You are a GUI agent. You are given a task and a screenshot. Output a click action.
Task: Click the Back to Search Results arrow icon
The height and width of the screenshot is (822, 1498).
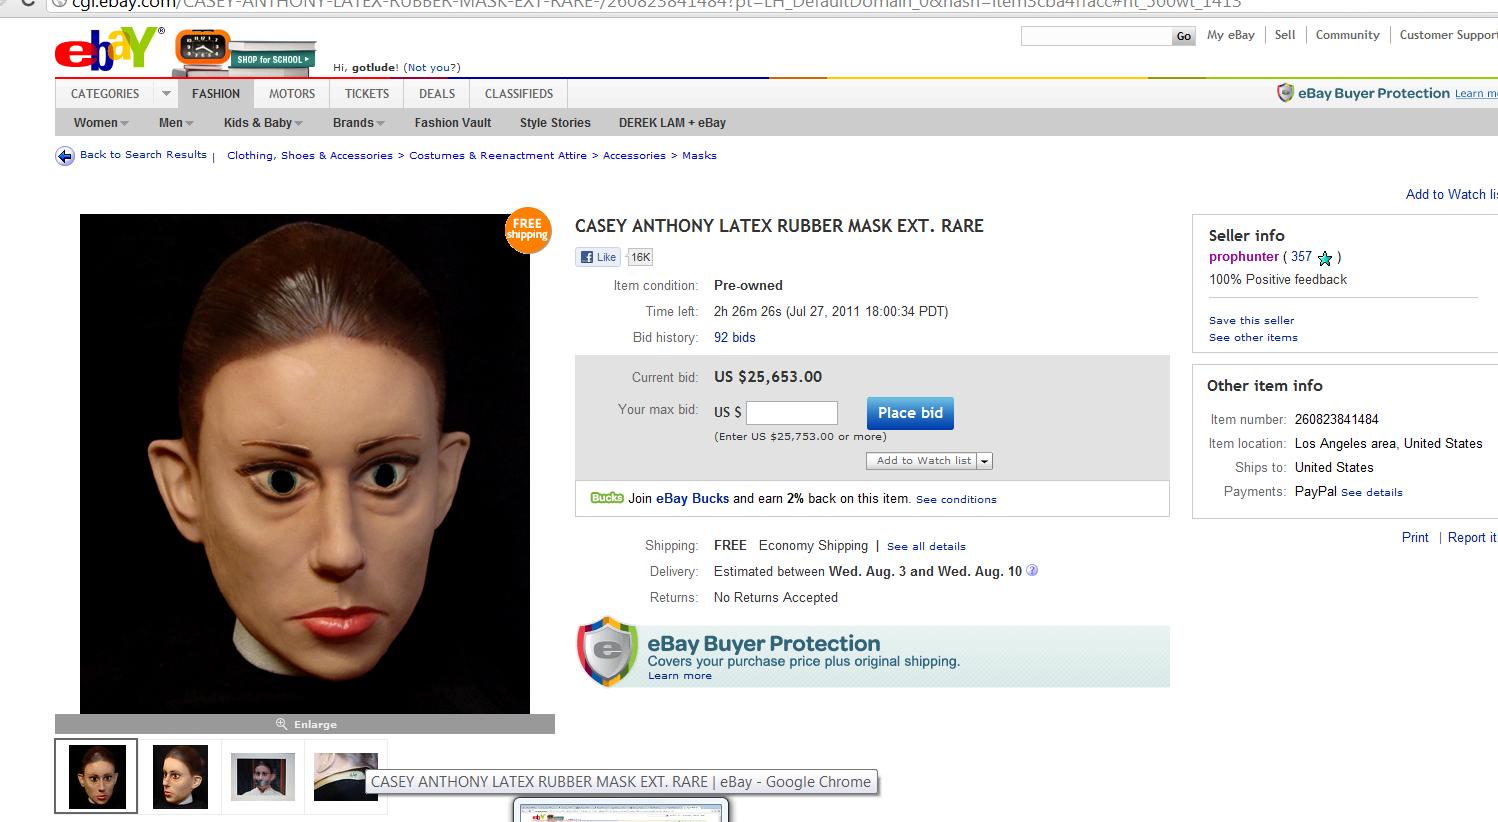point(65,156)
